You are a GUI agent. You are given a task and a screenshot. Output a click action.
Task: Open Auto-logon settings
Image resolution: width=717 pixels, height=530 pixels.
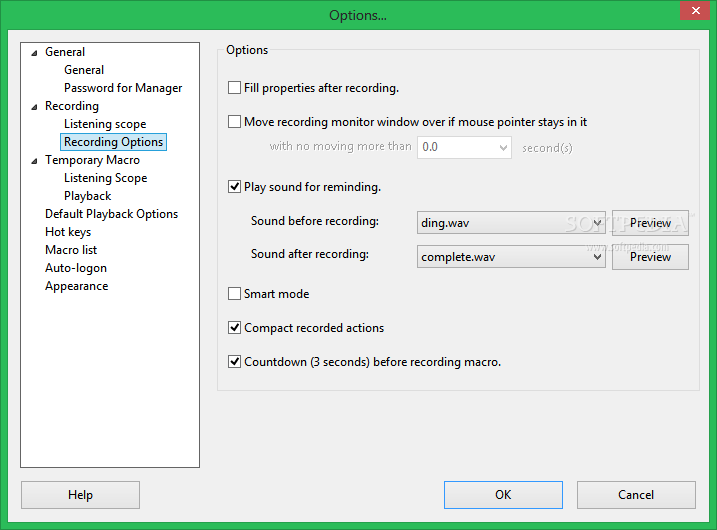[x=76, y=268]
